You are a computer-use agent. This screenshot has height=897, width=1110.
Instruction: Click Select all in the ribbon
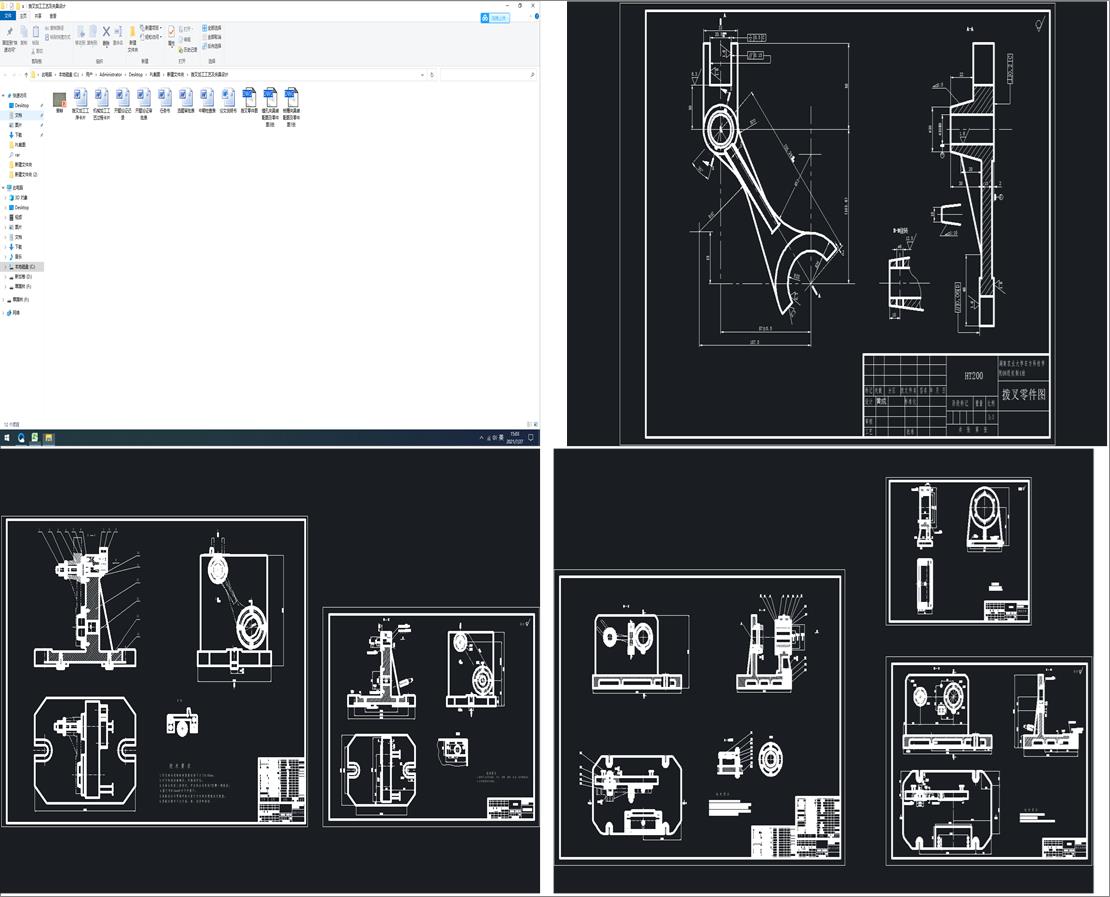[x=212, y=28]
